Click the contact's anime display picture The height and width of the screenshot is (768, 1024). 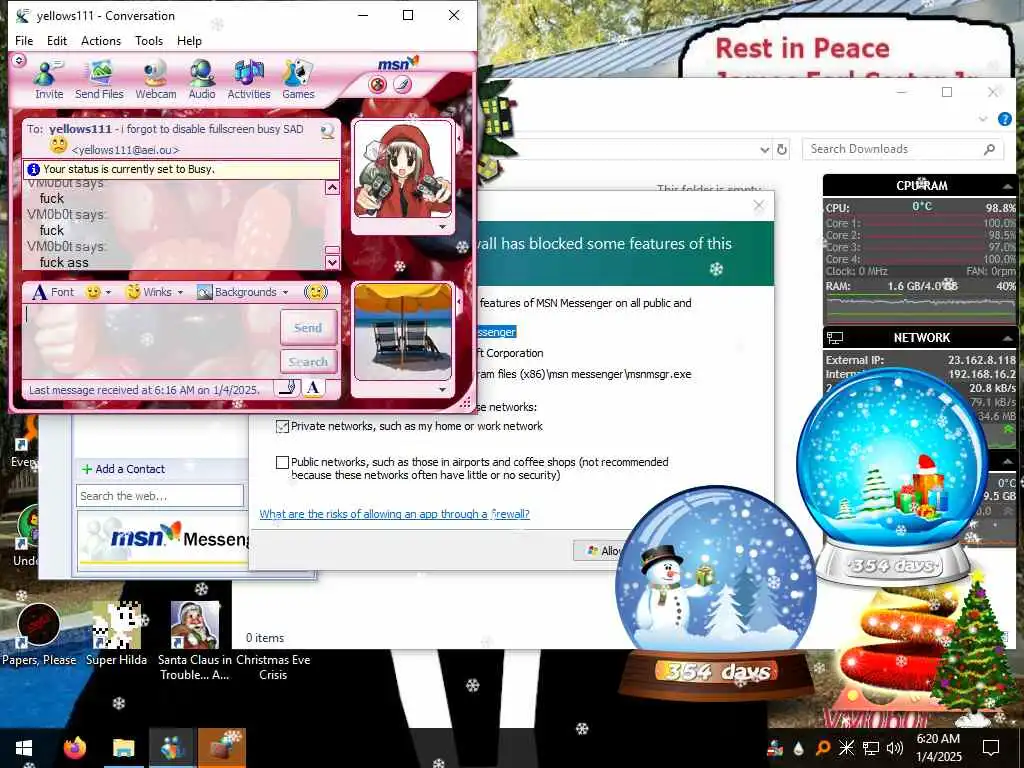coord(403,170)
